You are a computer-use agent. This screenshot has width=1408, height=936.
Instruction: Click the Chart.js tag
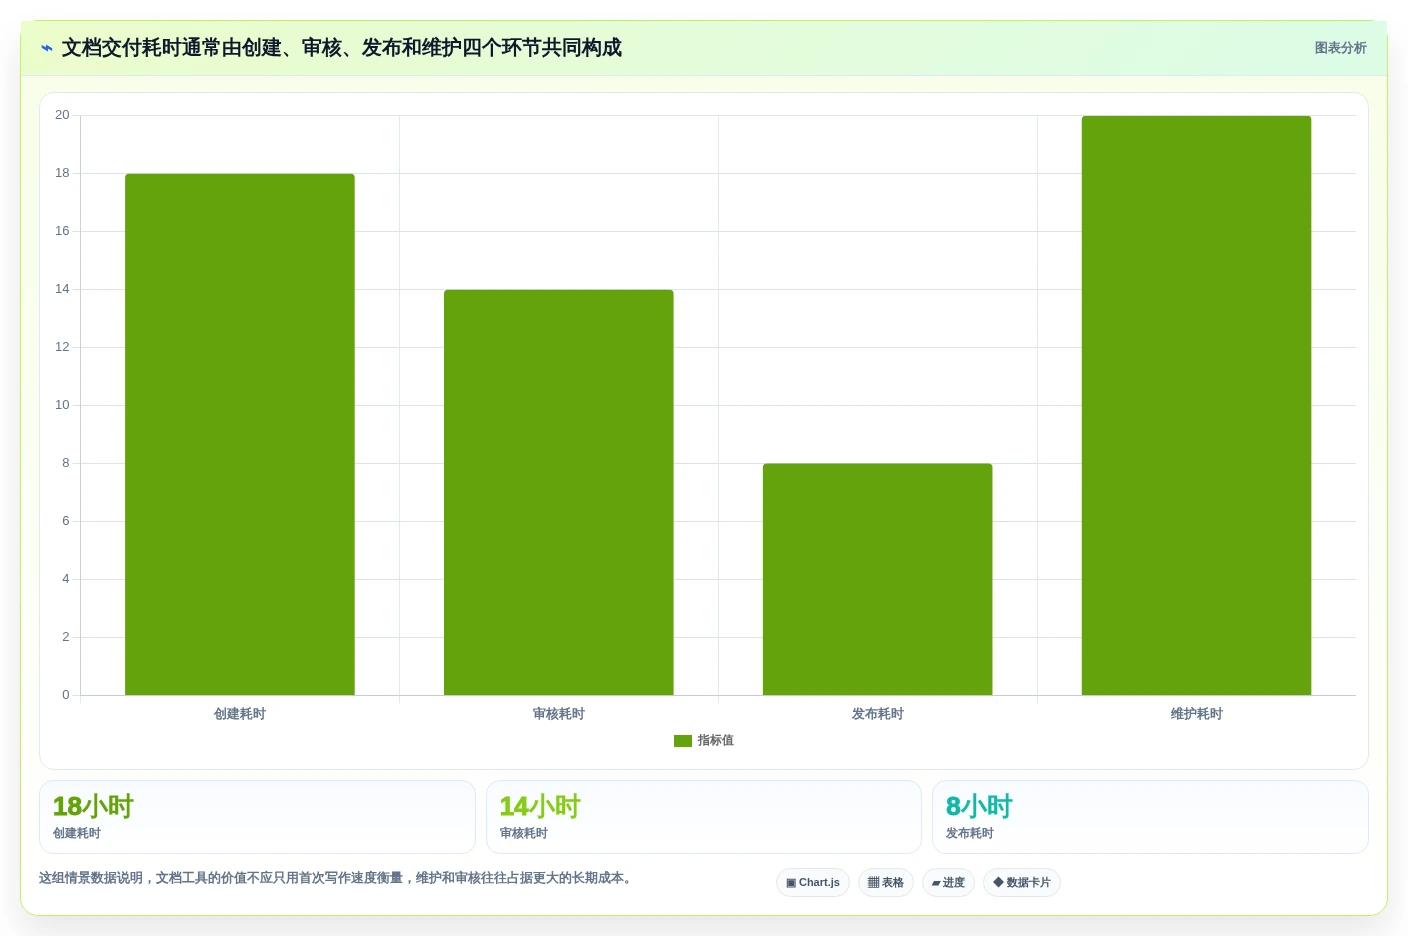(x=813, y=883)
